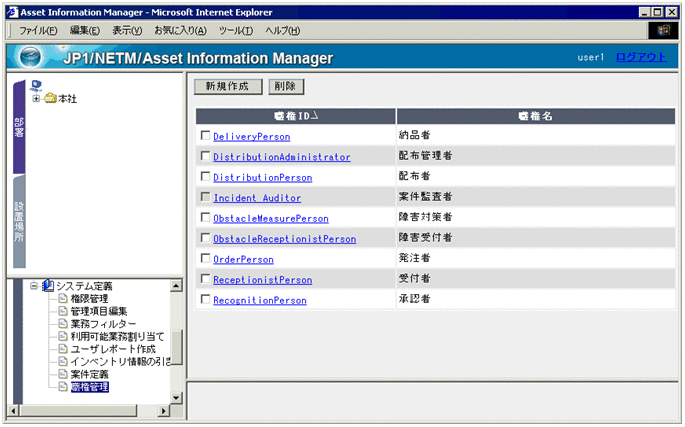This screenshot has height=427, width=685.
Task: Click menu tree scroll-up arrow
Action: tap(176, 286)
